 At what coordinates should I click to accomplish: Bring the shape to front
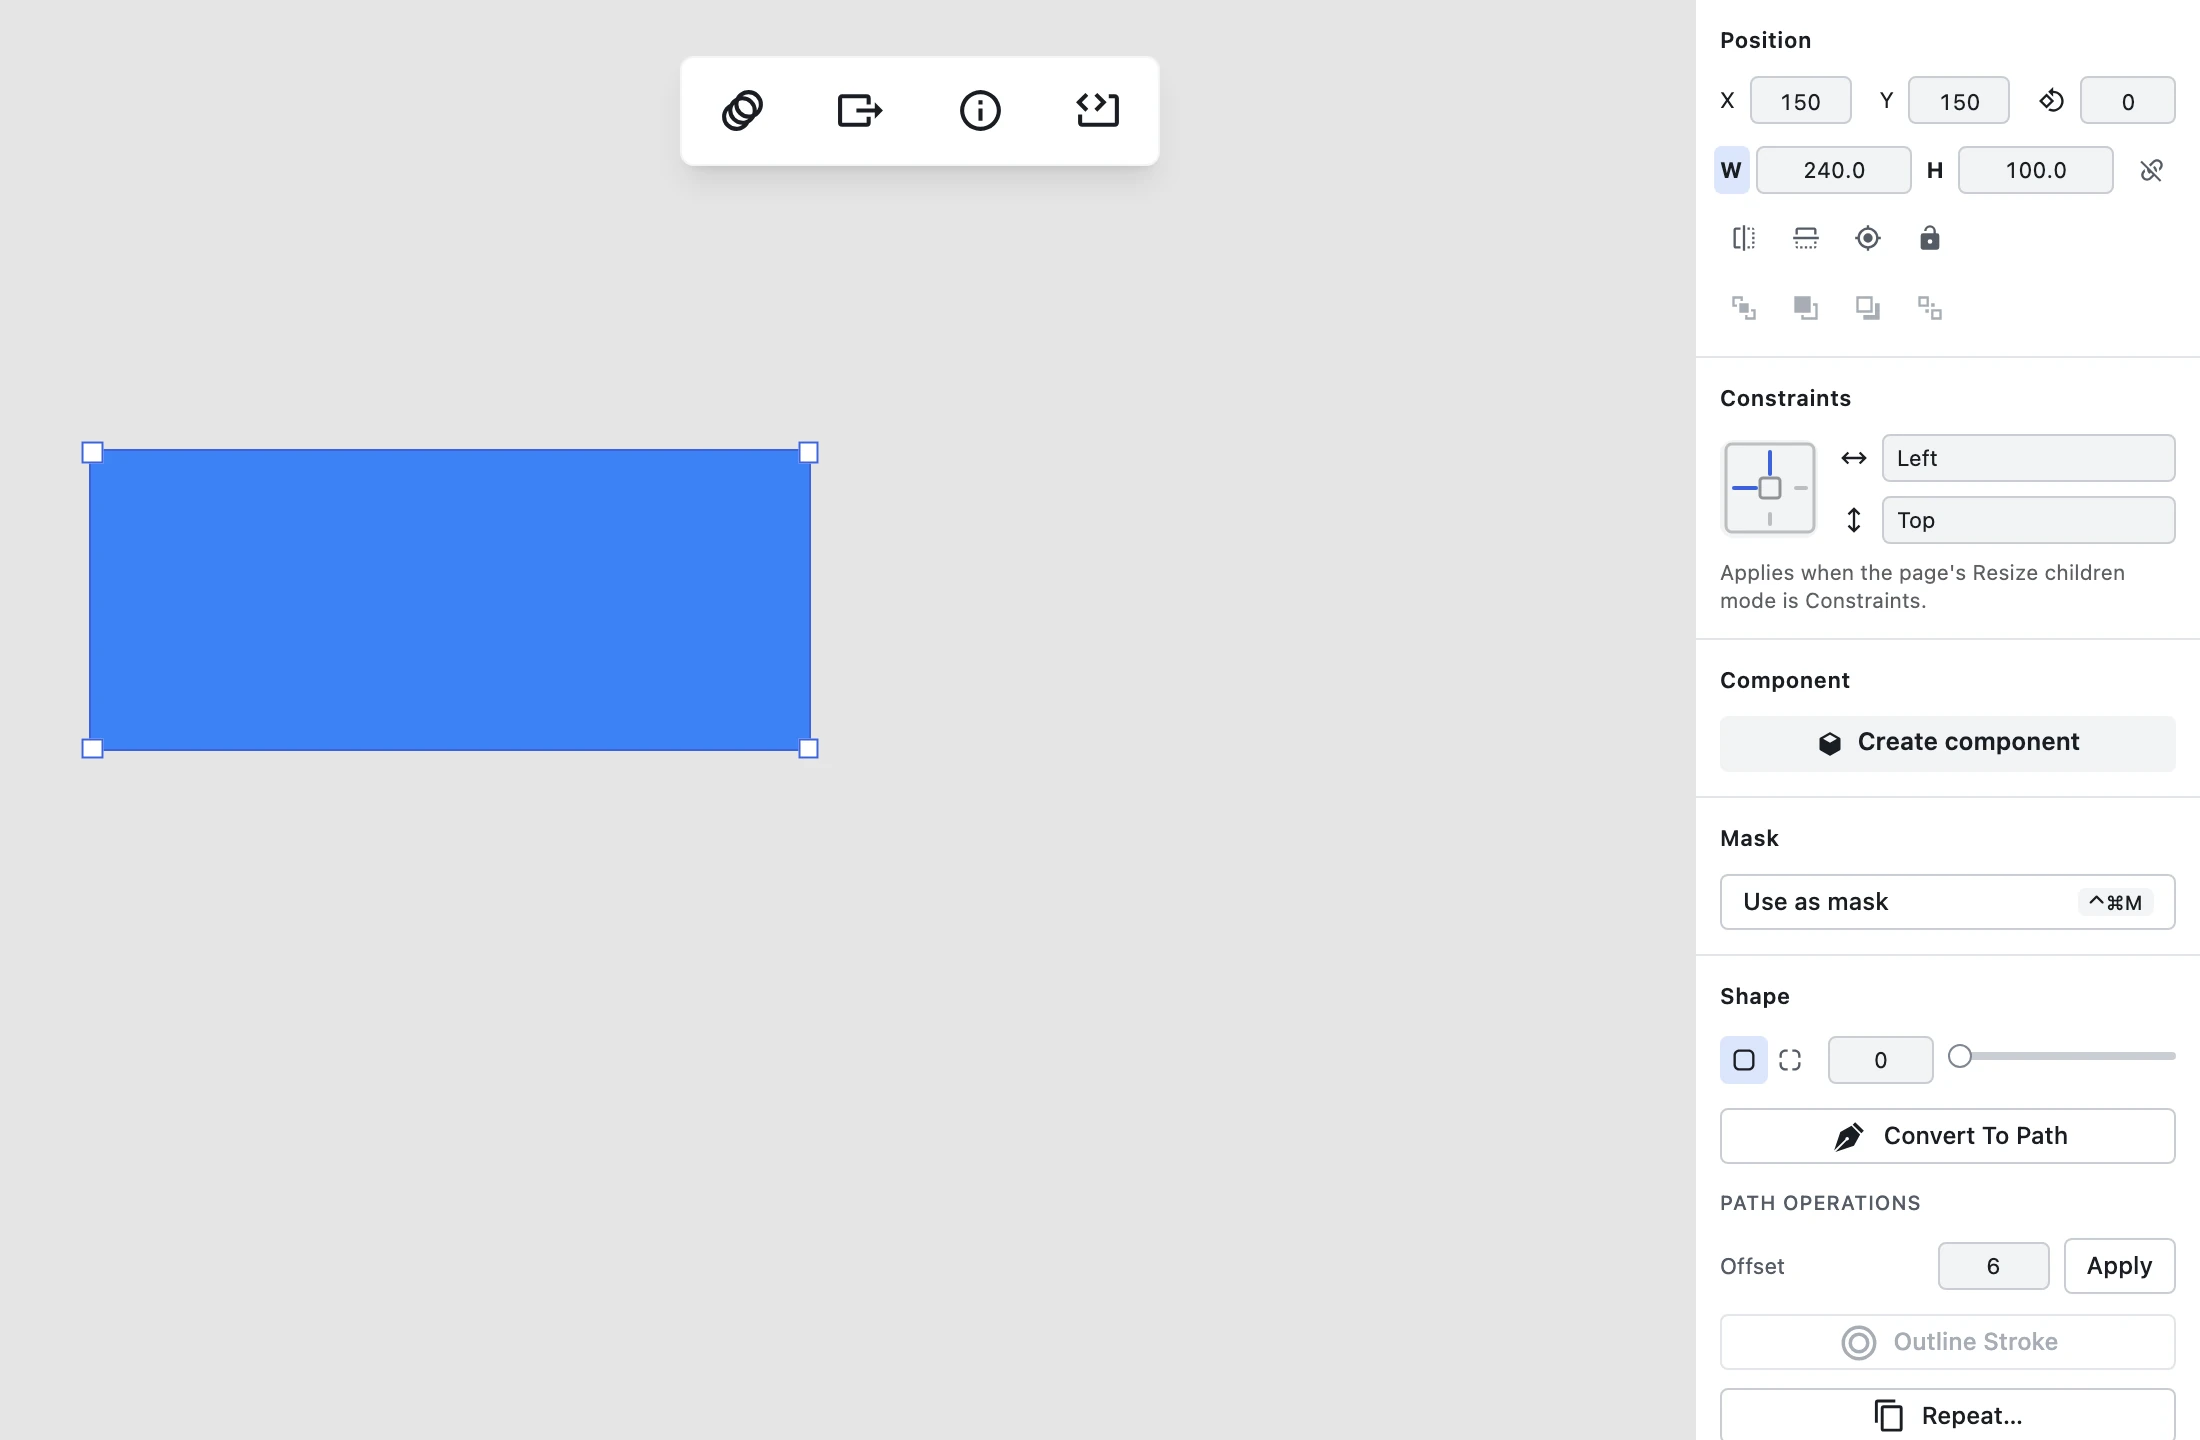click(1744, 308)
